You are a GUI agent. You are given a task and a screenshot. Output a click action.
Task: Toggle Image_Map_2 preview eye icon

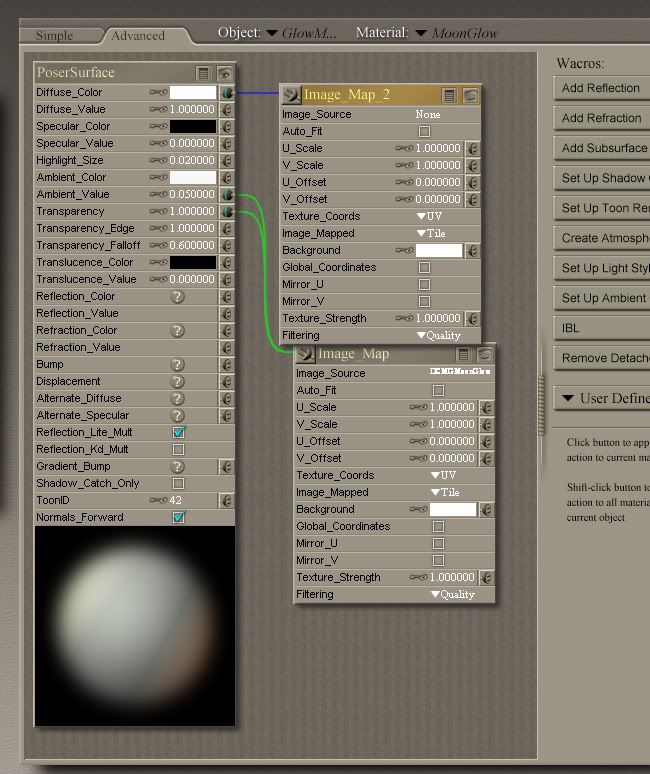(470, 96)
